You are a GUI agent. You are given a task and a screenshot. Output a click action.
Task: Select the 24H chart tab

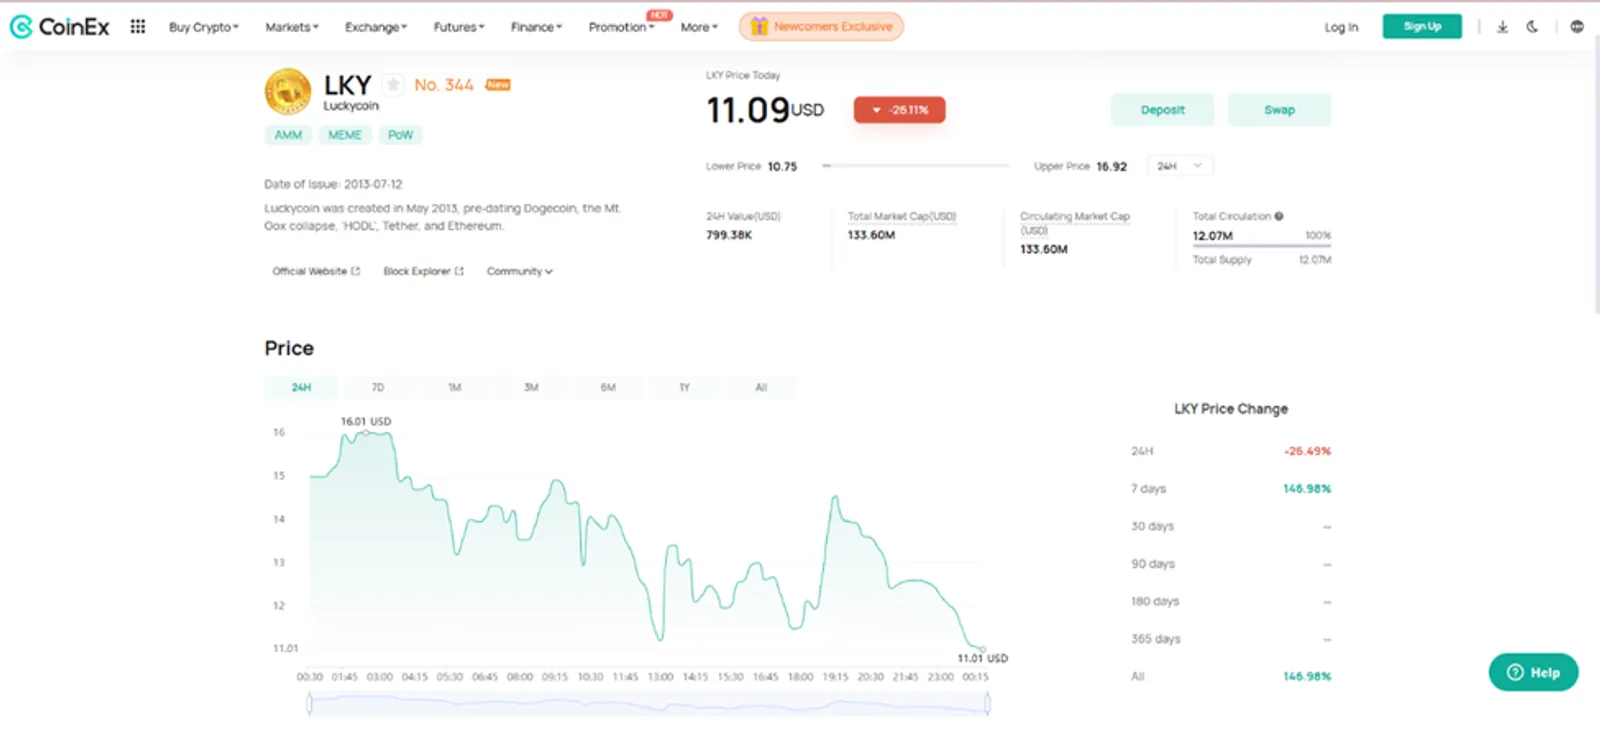(301, 387)
